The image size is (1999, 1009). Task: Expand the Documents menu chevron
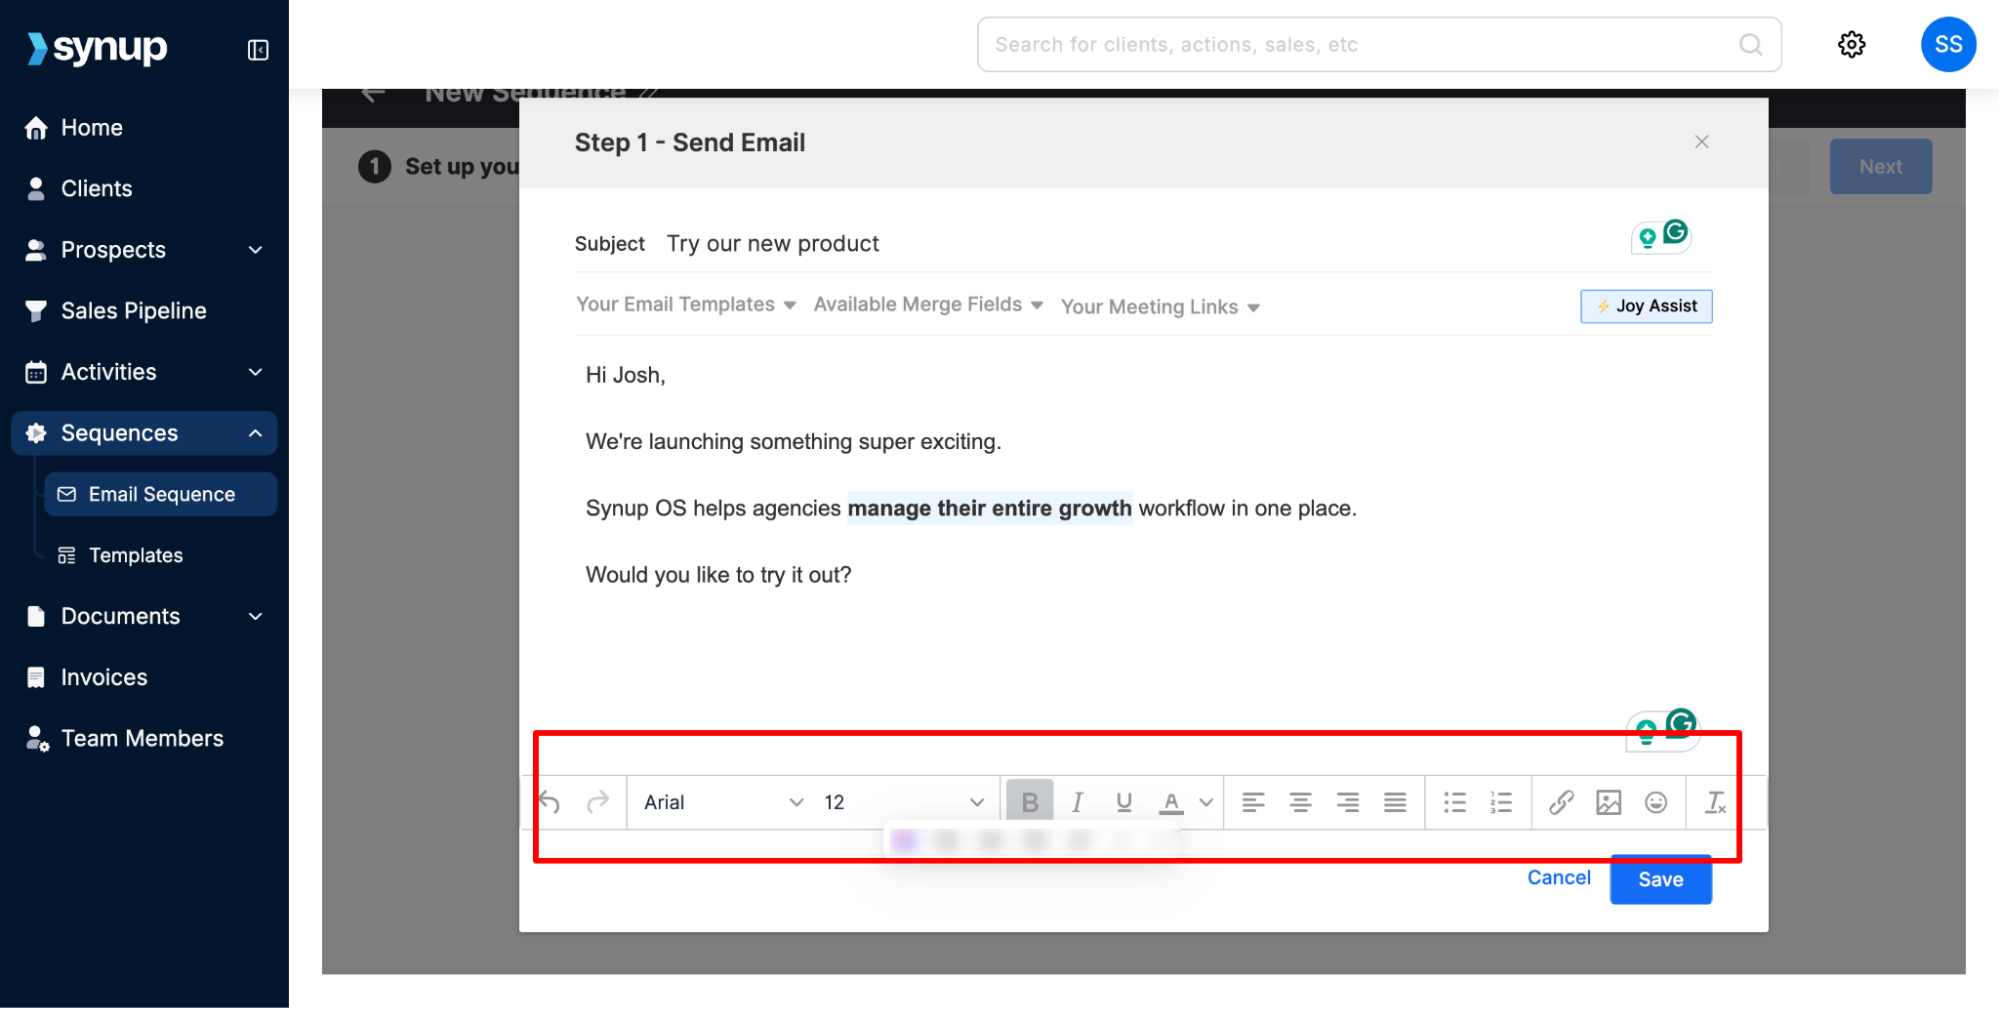(255, 616)
